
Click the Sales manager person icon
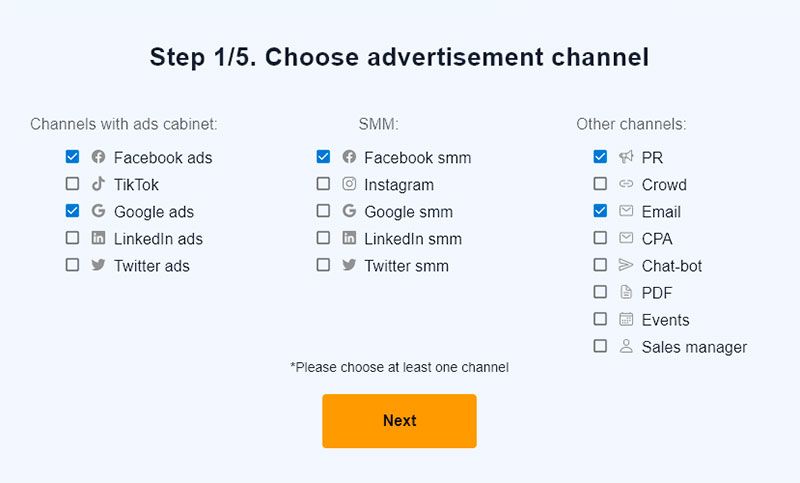click(626, 346)
